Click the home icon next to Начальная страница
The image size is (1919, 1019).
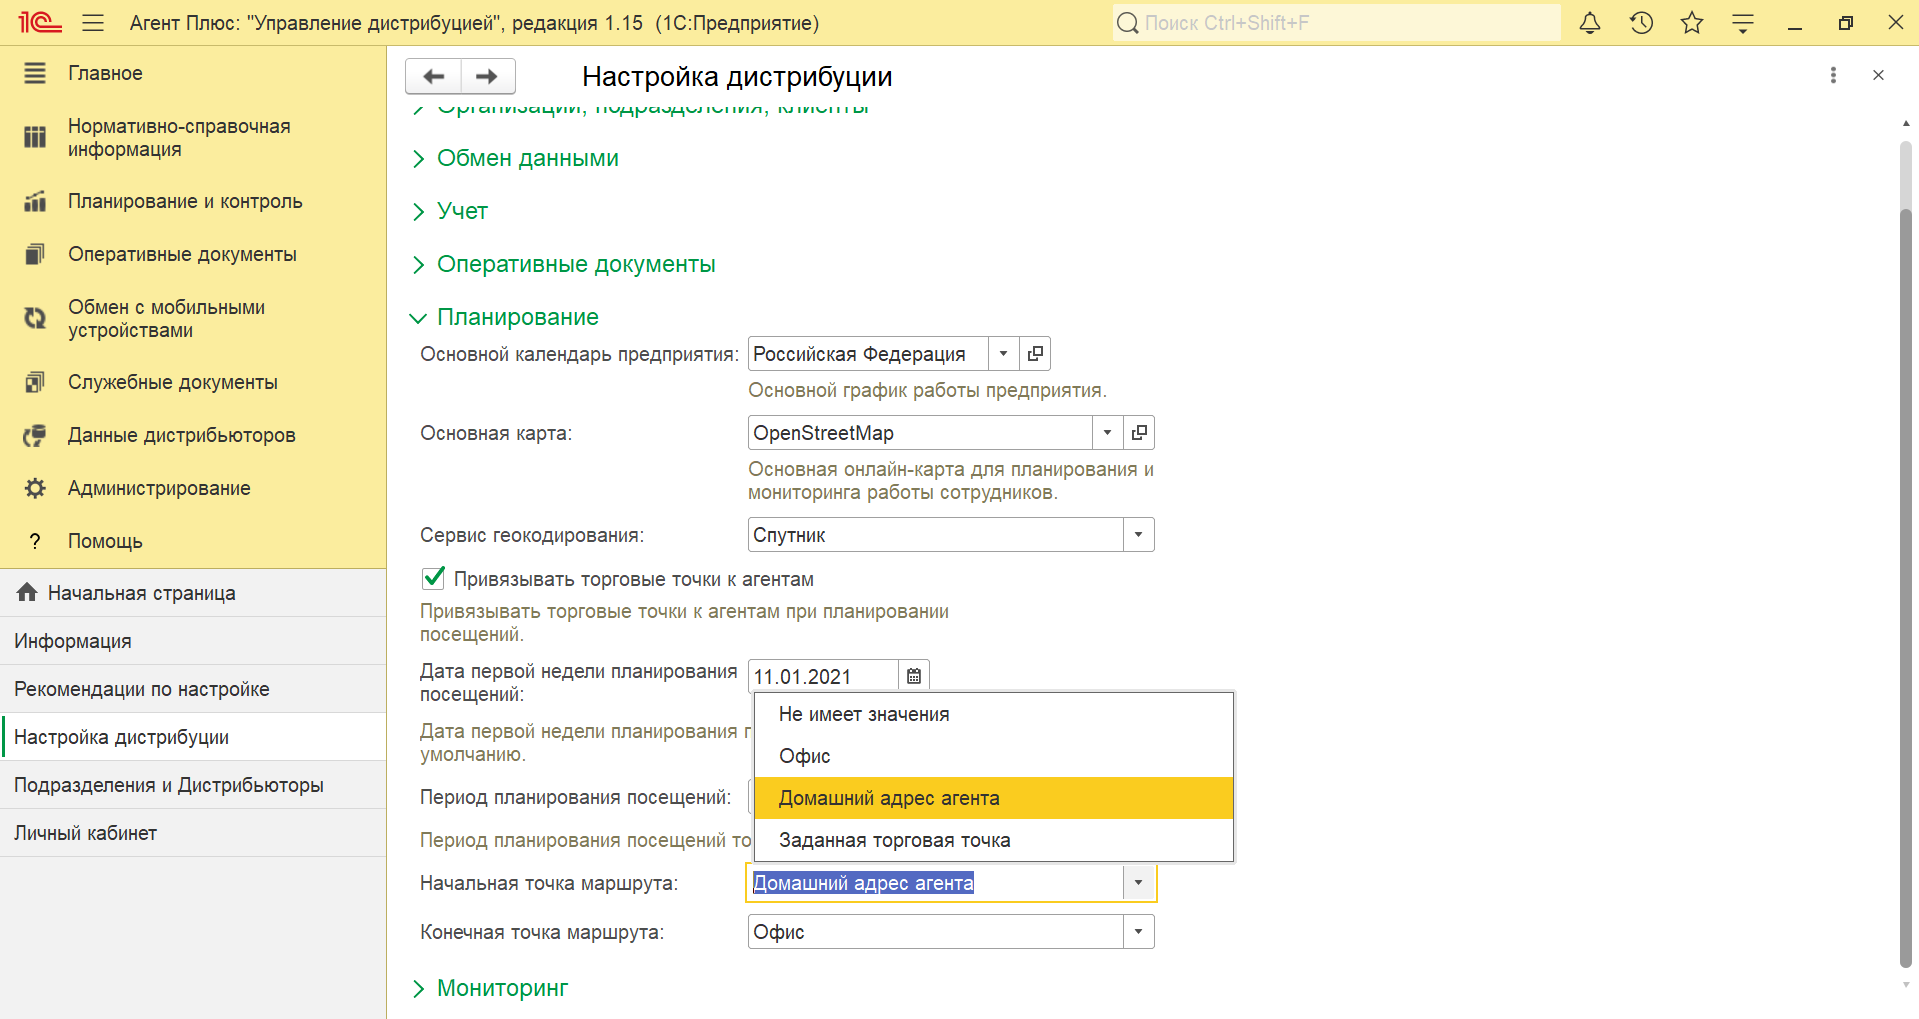(27, 592)
